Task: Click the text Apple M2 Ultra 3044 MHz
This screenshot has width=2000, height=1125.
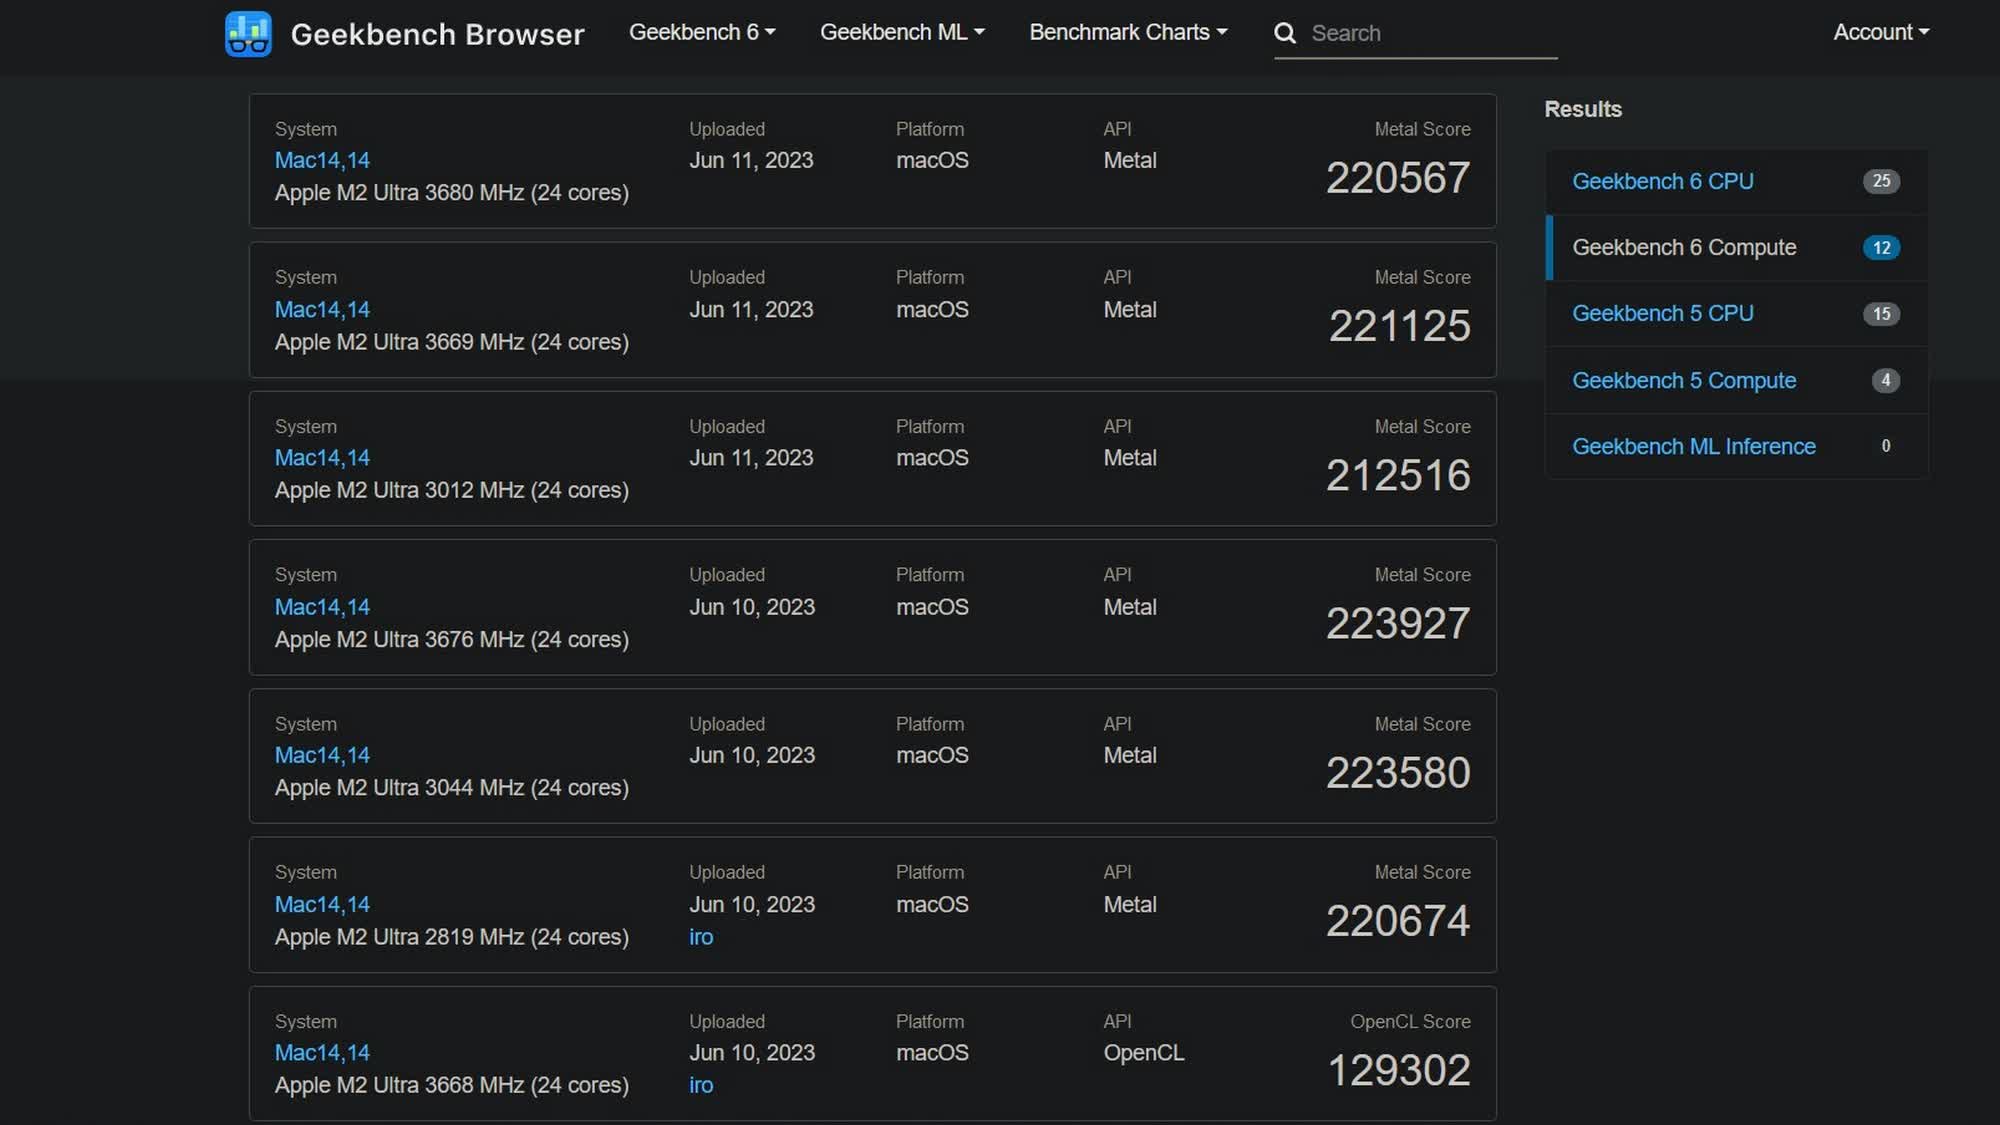Action: (x=399, y=787)
